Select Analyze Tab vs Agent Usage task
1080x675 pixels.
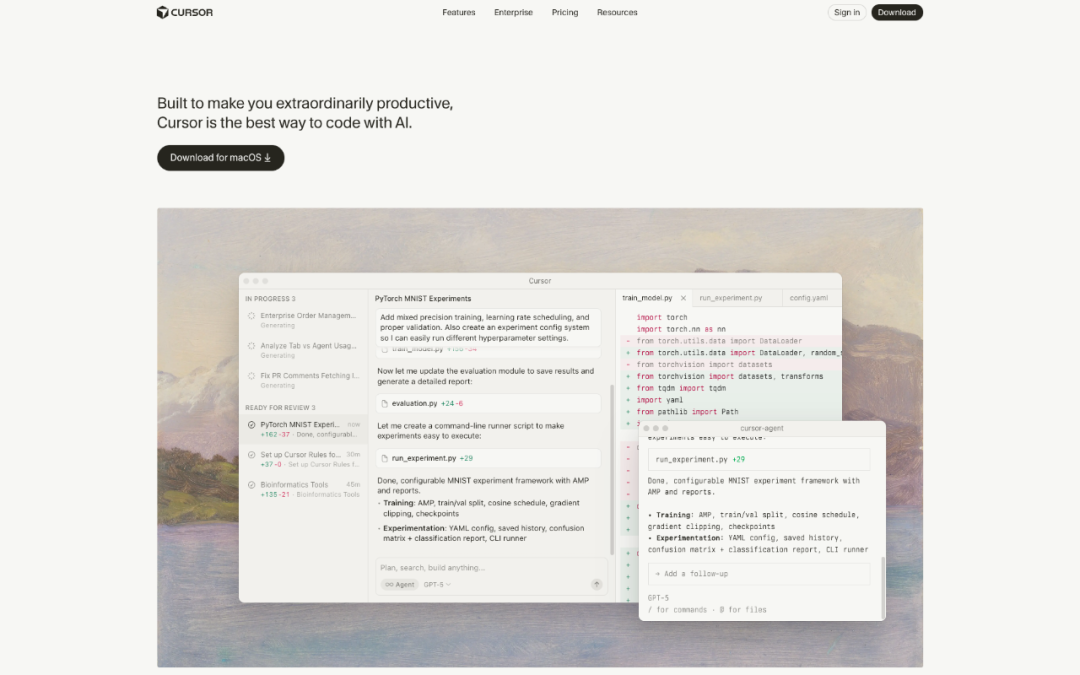coord(303,350)
